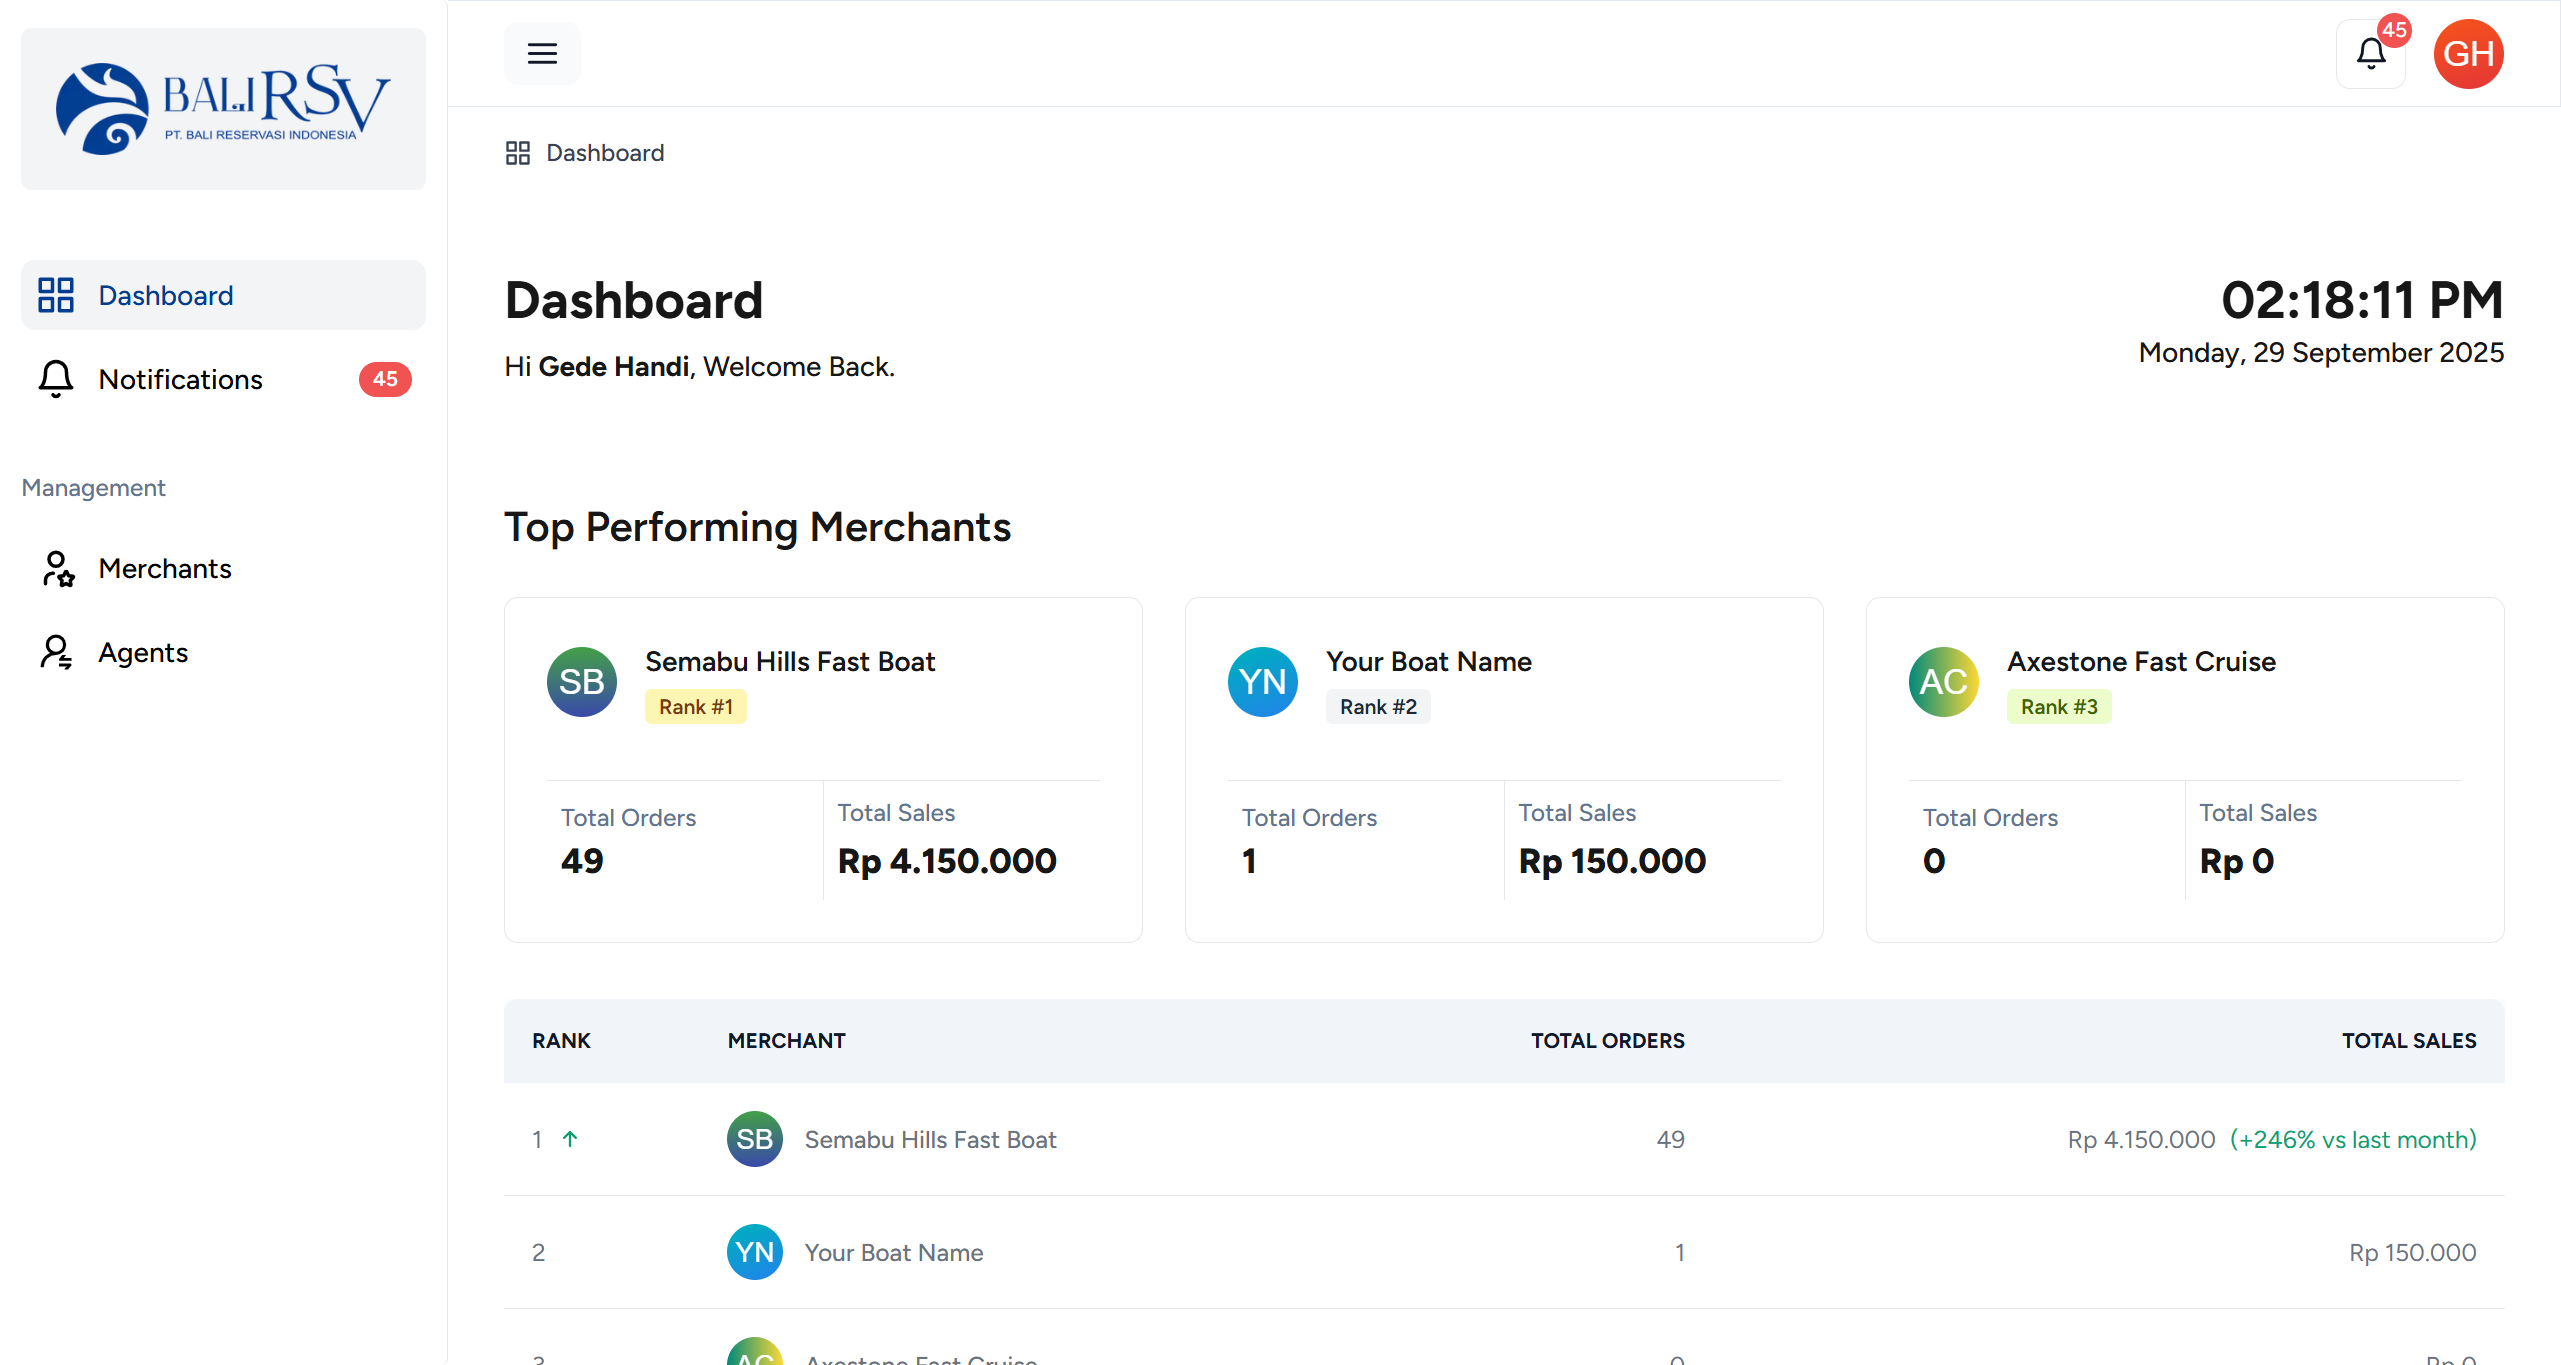The image size is (2561, 1365).
Task: Click the Dashboard grid icon in sidebar
Action: pyautogui.click(x=56, y=295)
